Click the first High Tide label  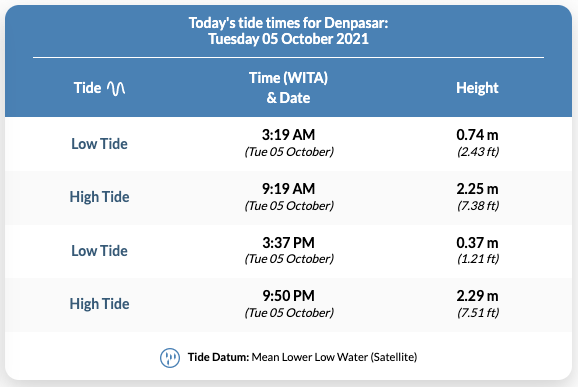coord(100,197)
